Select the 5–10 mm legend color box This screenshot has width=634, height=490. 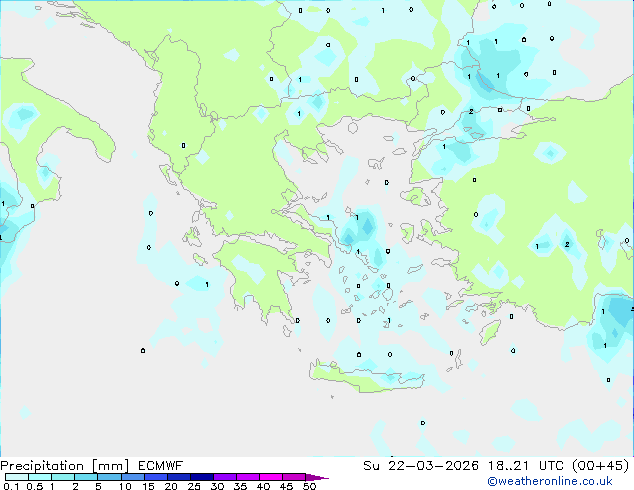coord(109,477)
